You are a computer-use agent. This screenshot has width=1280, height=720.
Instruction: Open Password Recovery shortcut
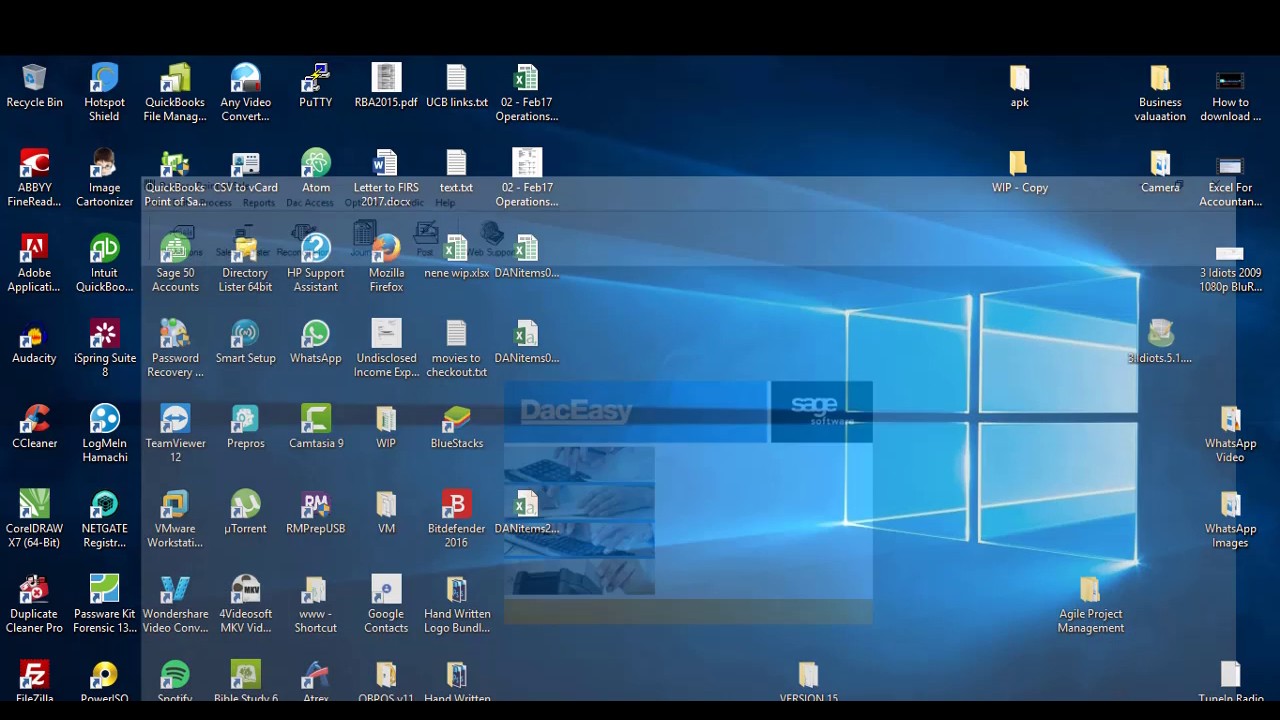point(175,348)
